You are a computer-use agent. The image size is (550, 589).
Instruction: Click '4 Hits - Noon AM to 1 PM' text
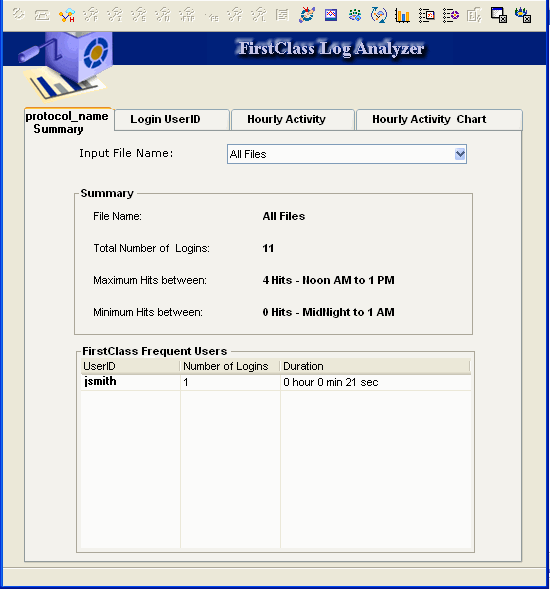click(329, 280)
